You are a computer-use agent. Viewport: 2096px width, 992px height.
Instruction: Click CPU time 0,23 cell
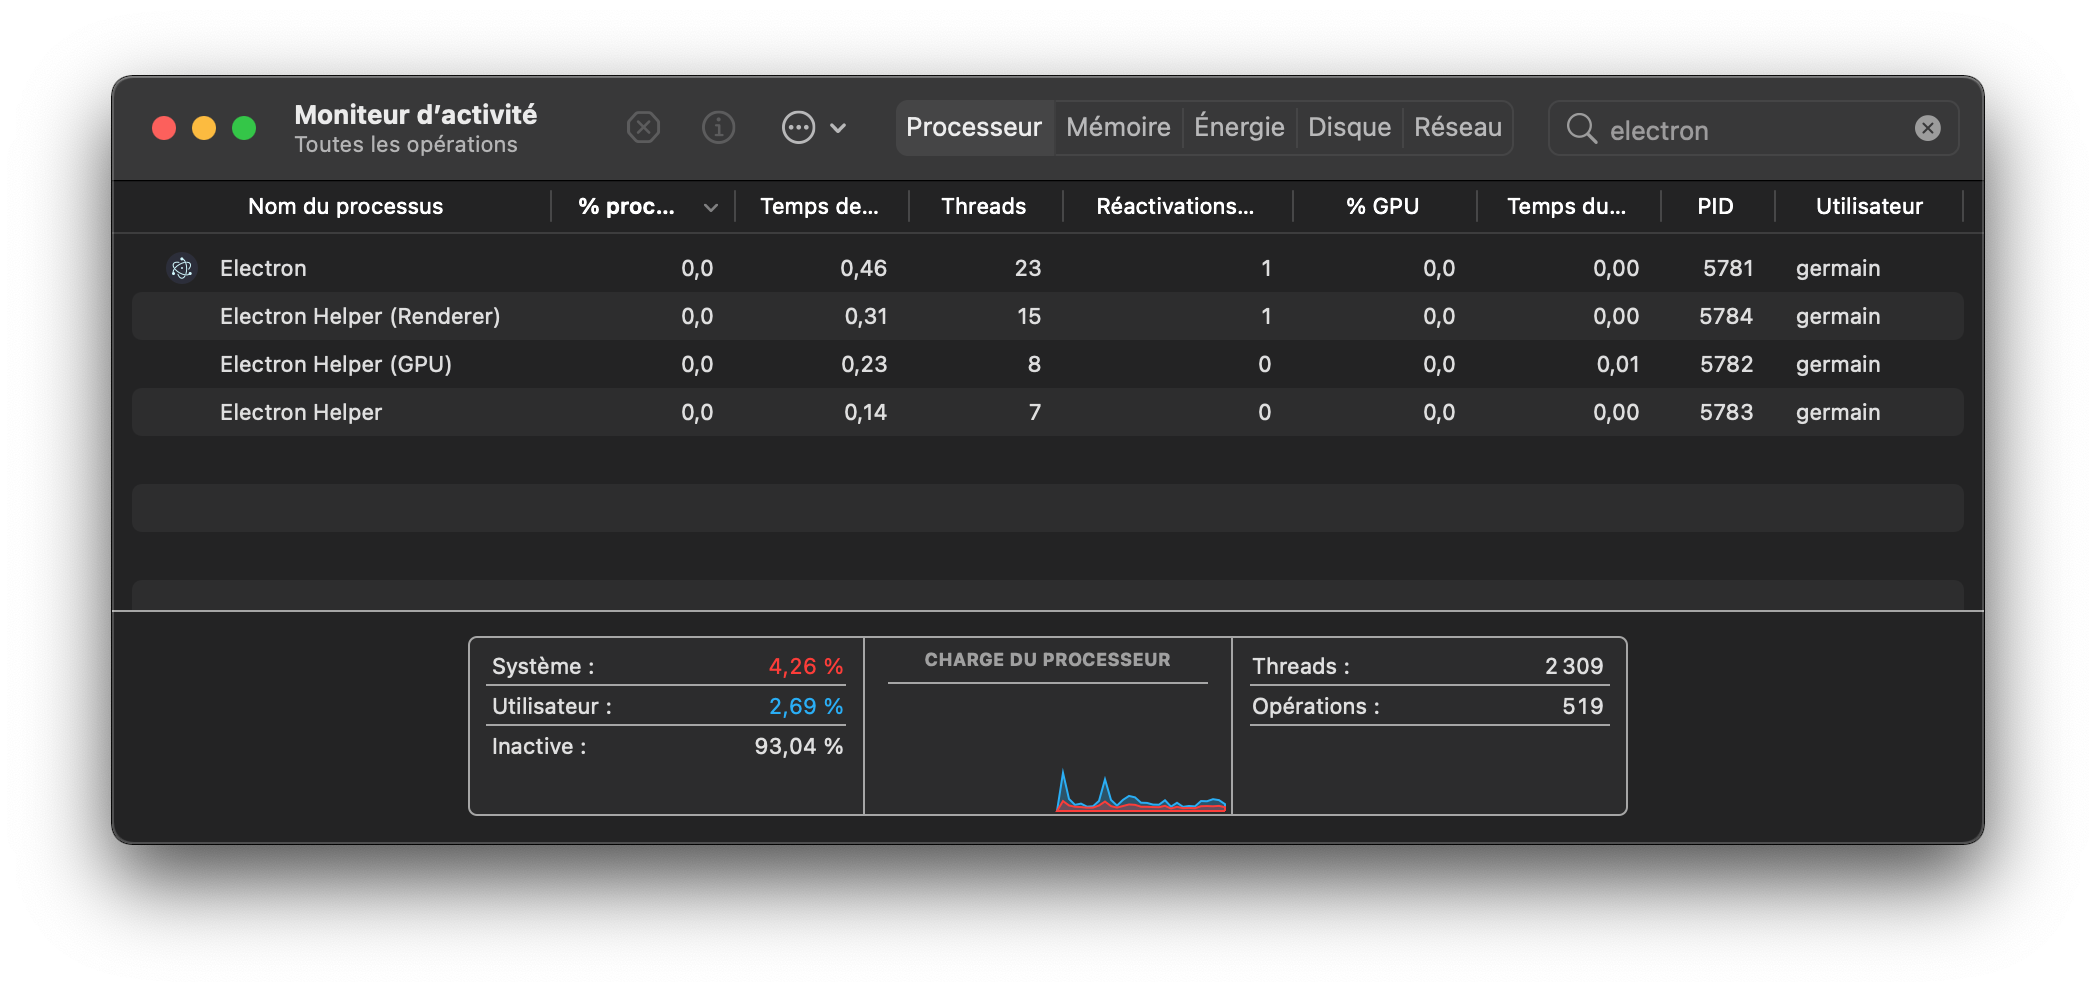pos(864,364)
